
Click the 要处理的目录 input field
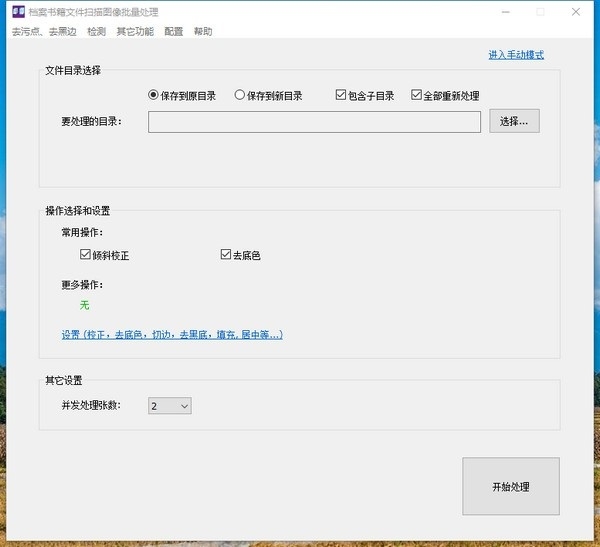(x=314, y=122)
